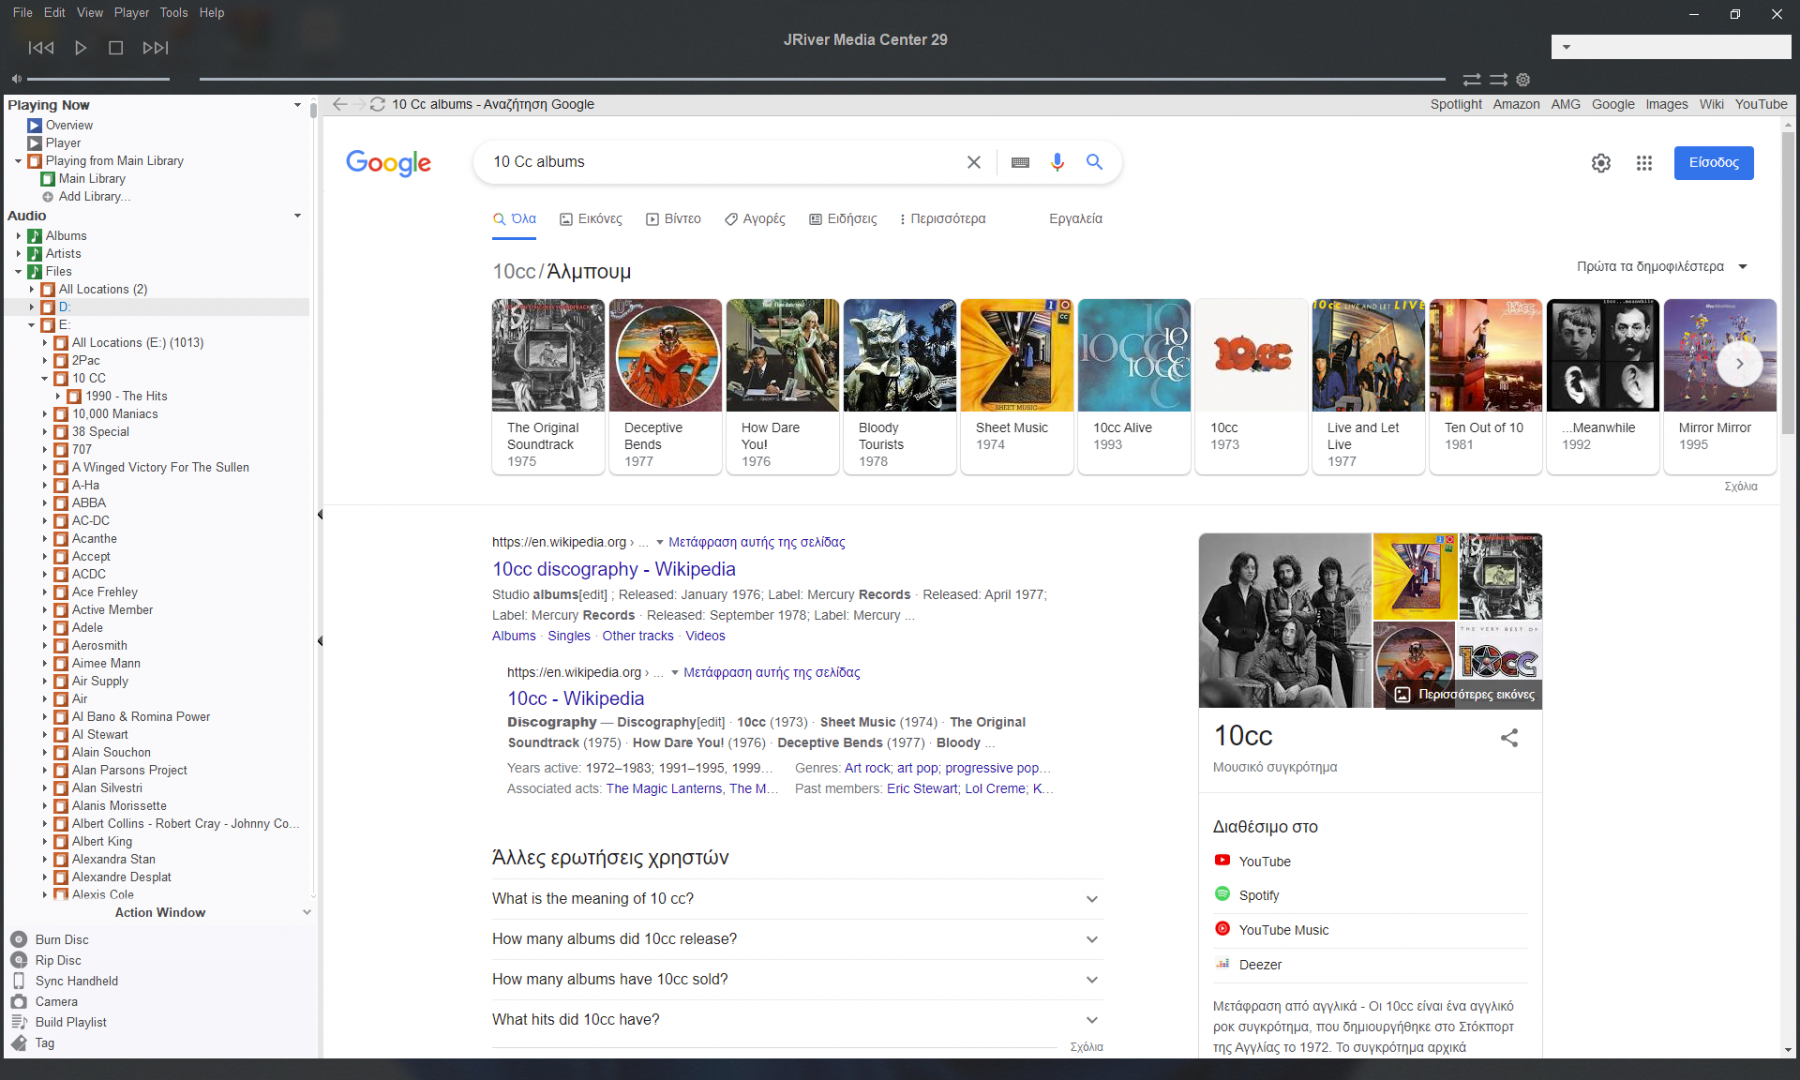Toggle repeat playback mode
Viewport: 1800px width, 1080px height.
(x=1471, y=79)
